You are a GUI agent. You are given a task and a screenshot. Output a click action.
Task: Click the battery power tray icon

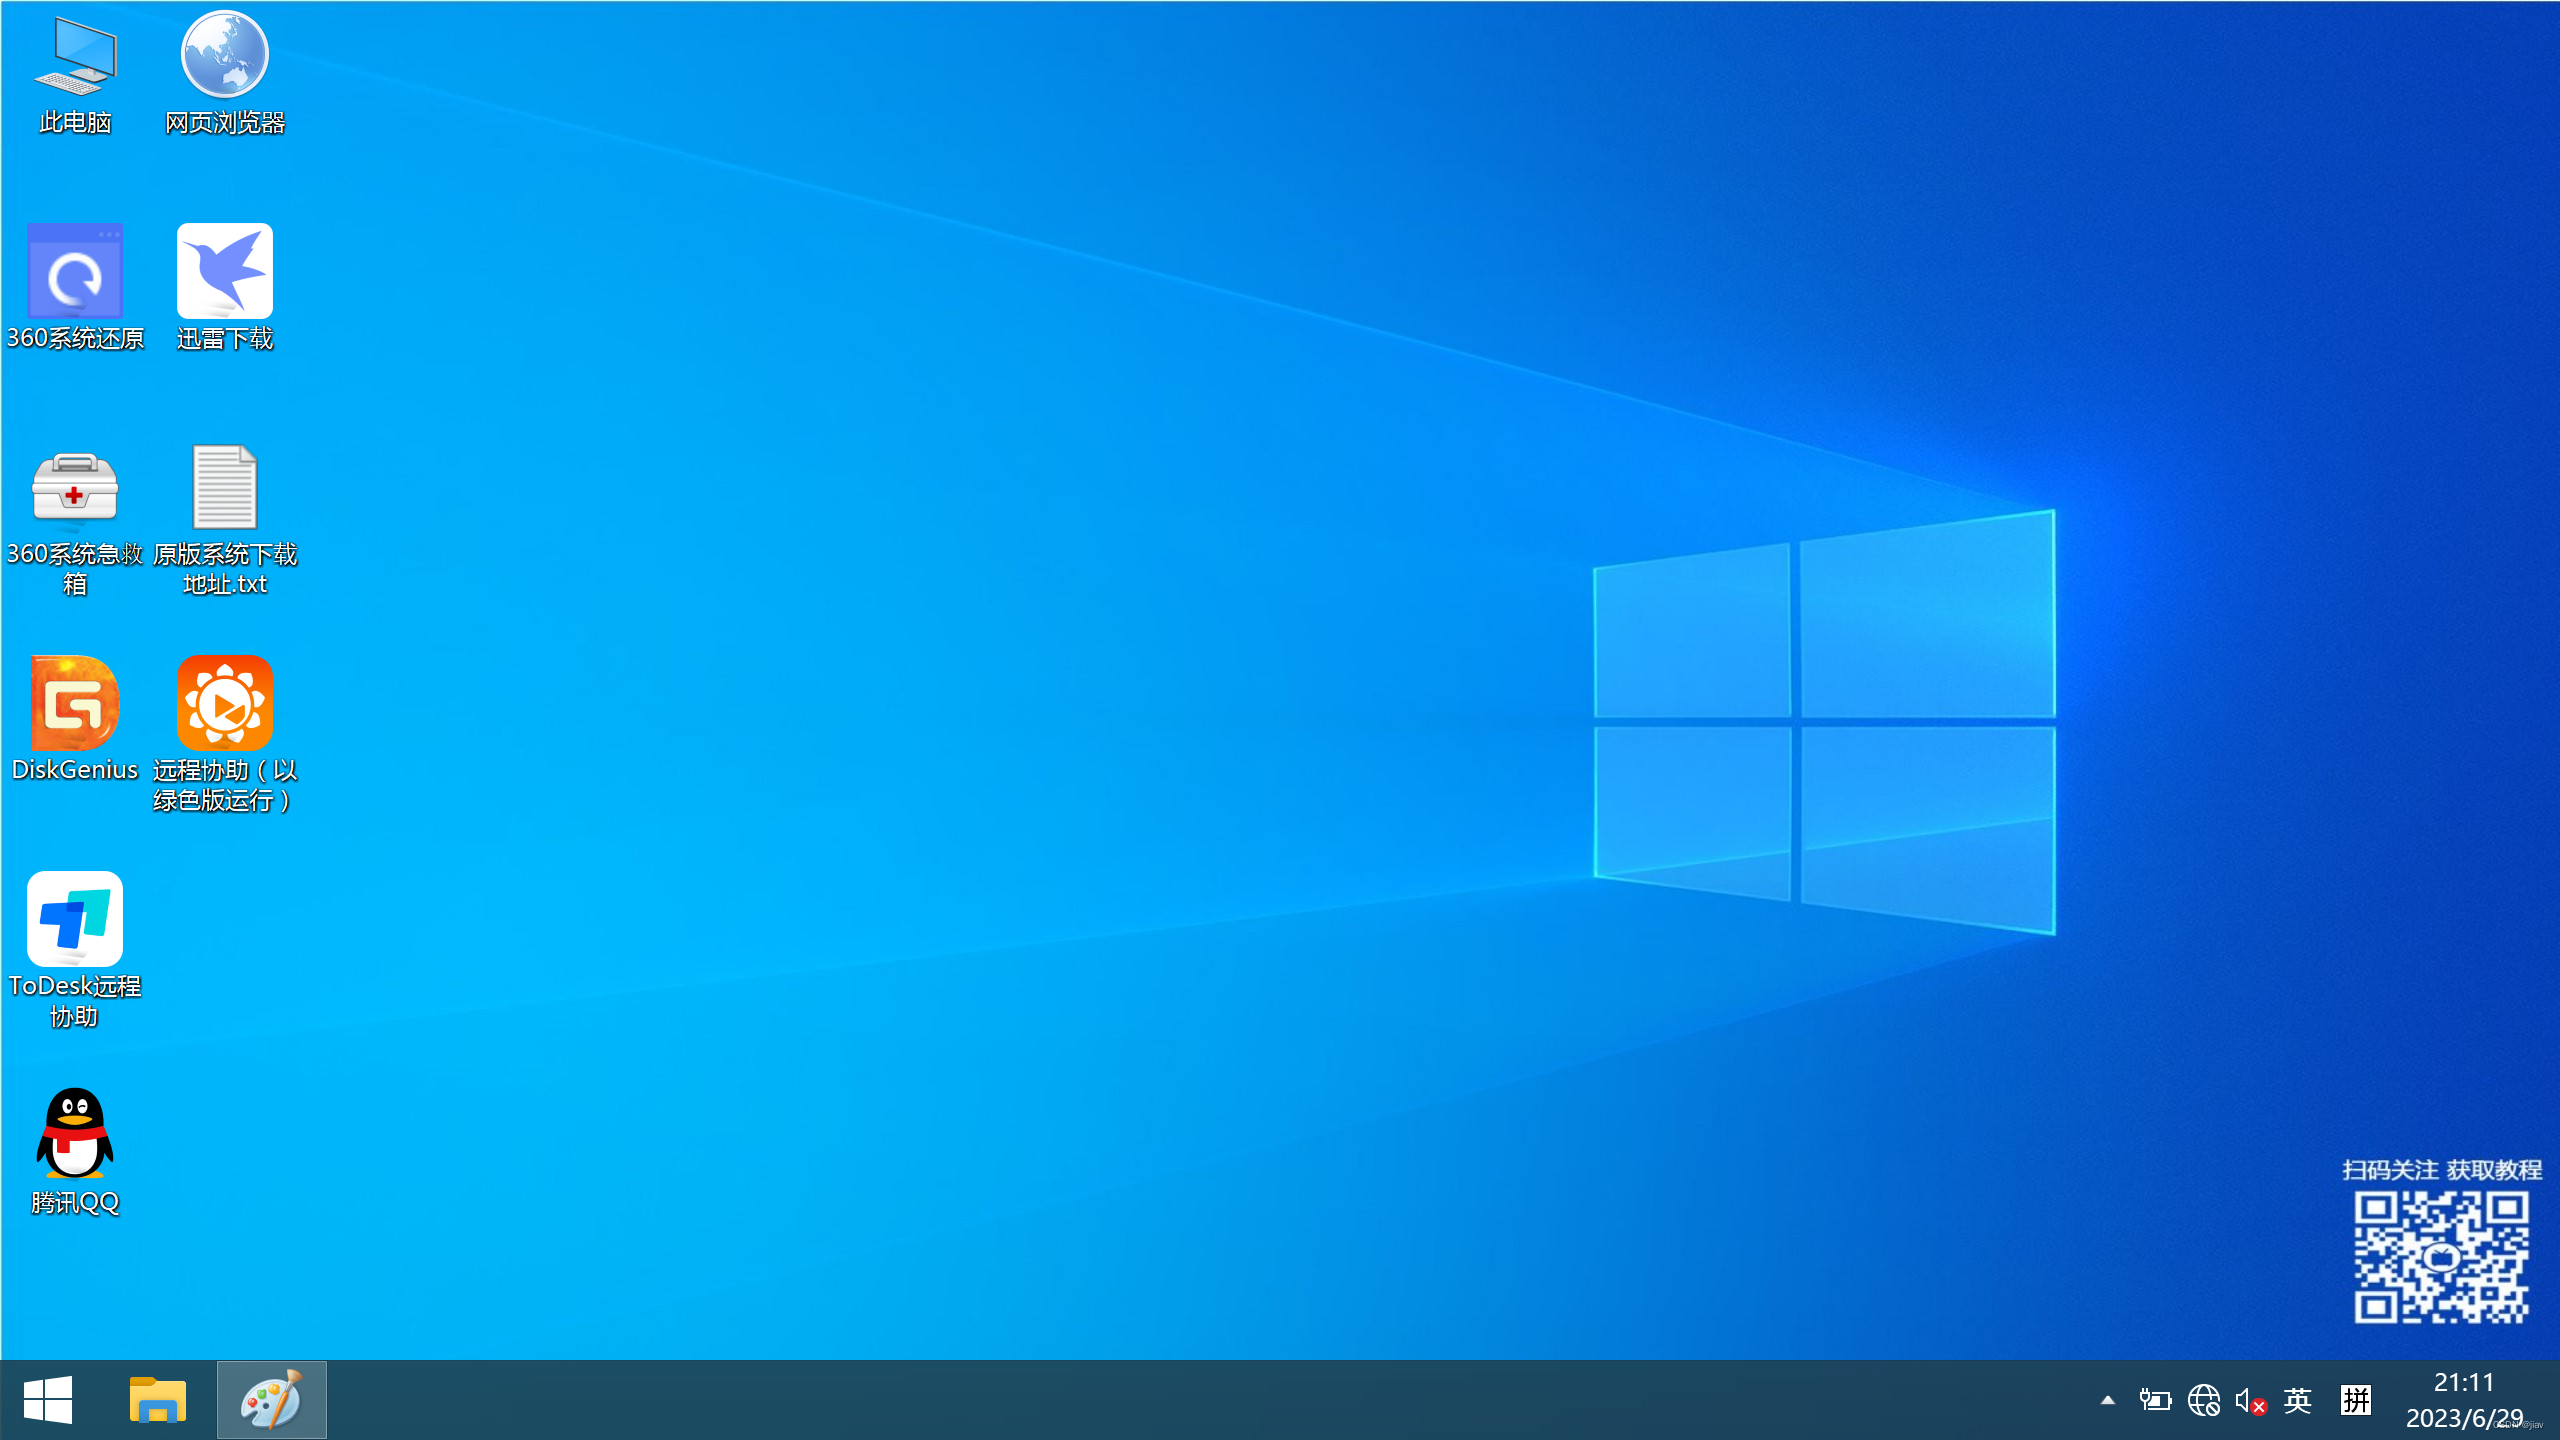pyautogui.click(x=2154, y=1400)
